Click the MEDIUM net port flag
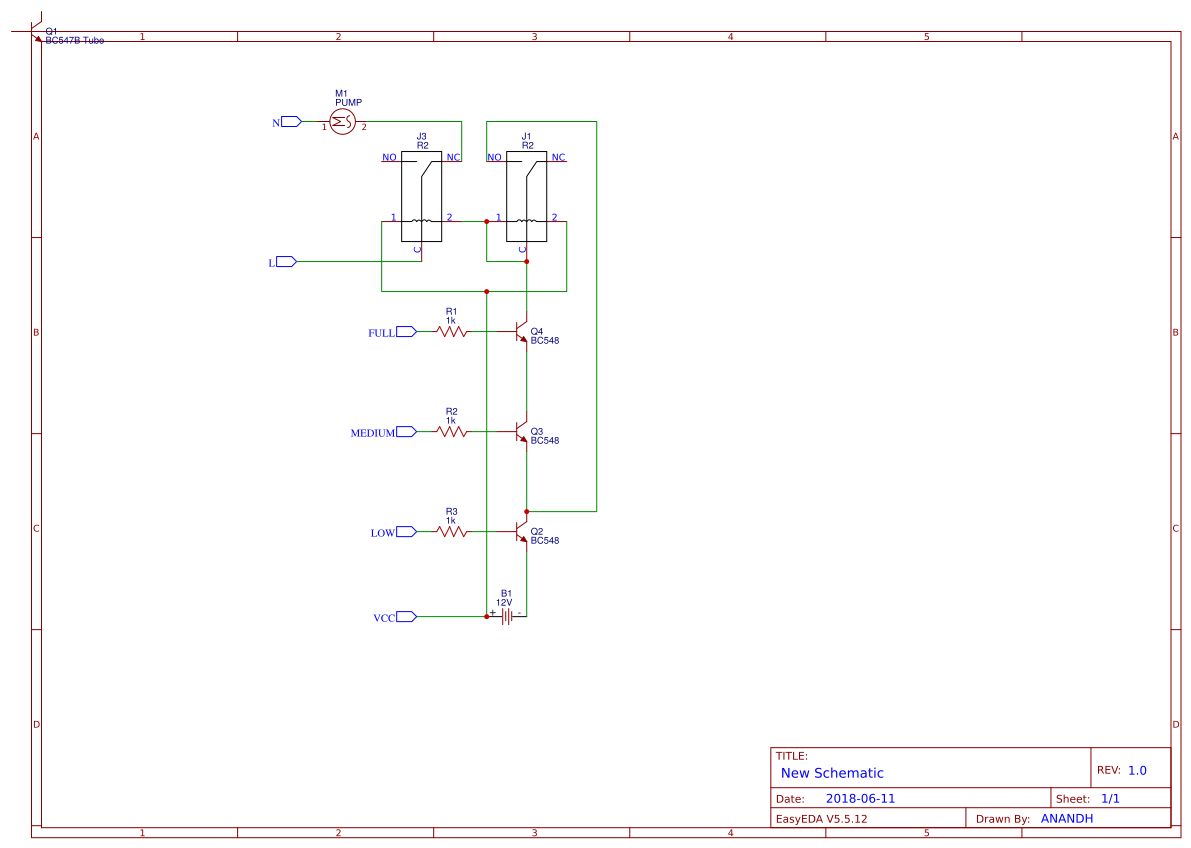The width and height of the screenshot is (1191, 848). click(406, 432)
